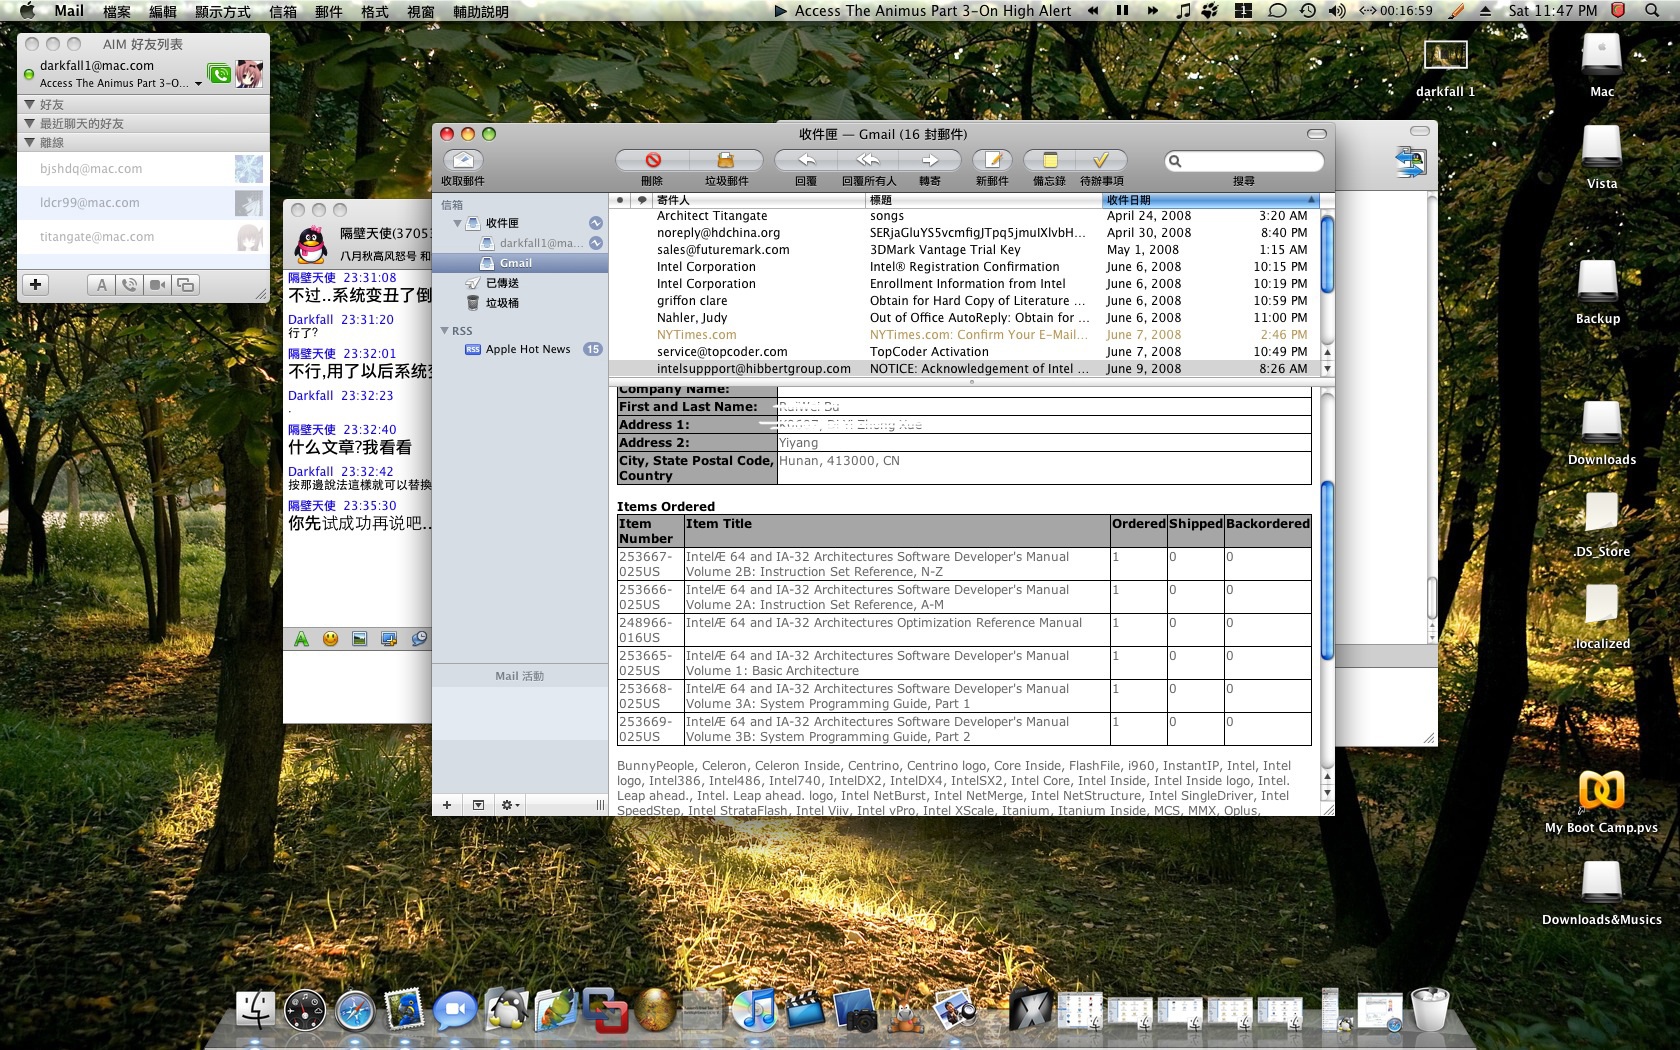Click chat history icon in QQ chat toolbar
The width and height of the screenshot is (1680, 1050).
[x=419, y=639]
